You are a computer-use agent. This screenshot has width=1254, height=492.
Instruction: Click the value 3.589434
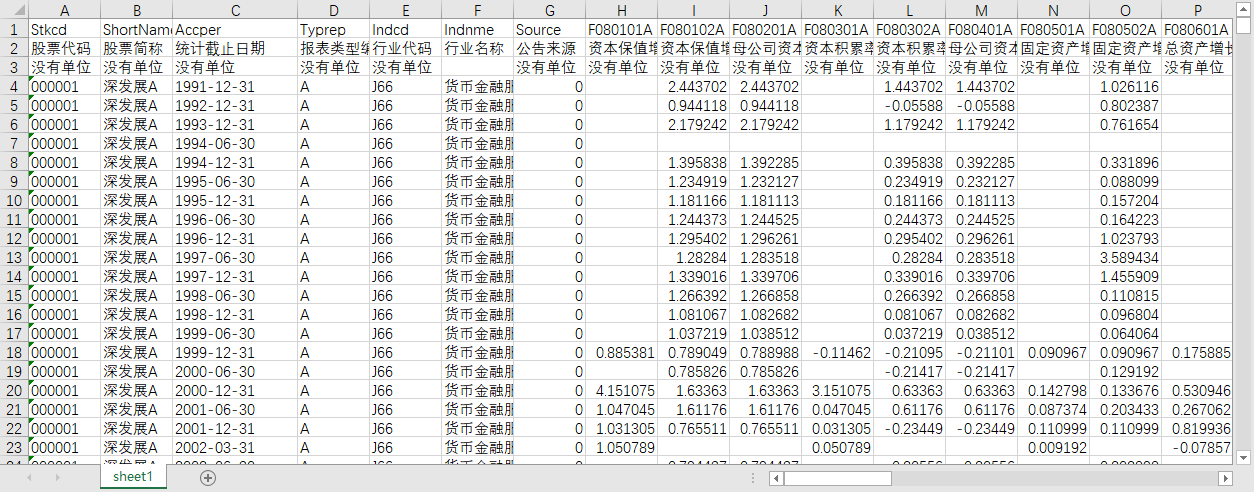pyautogui.click(x=1126, y=258)
